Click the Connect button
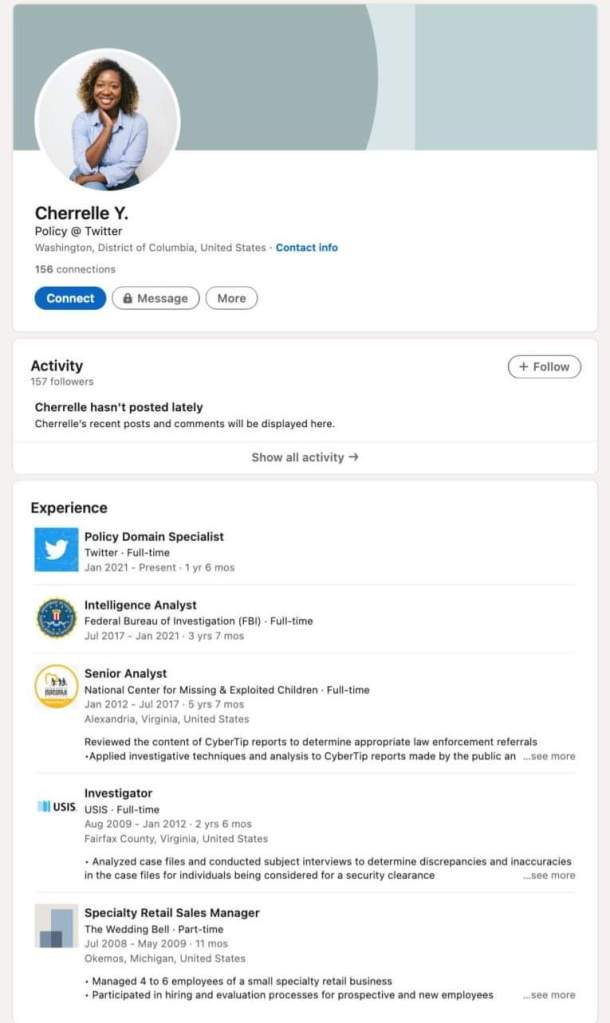Screen dimensions: 610x1023 70,298
